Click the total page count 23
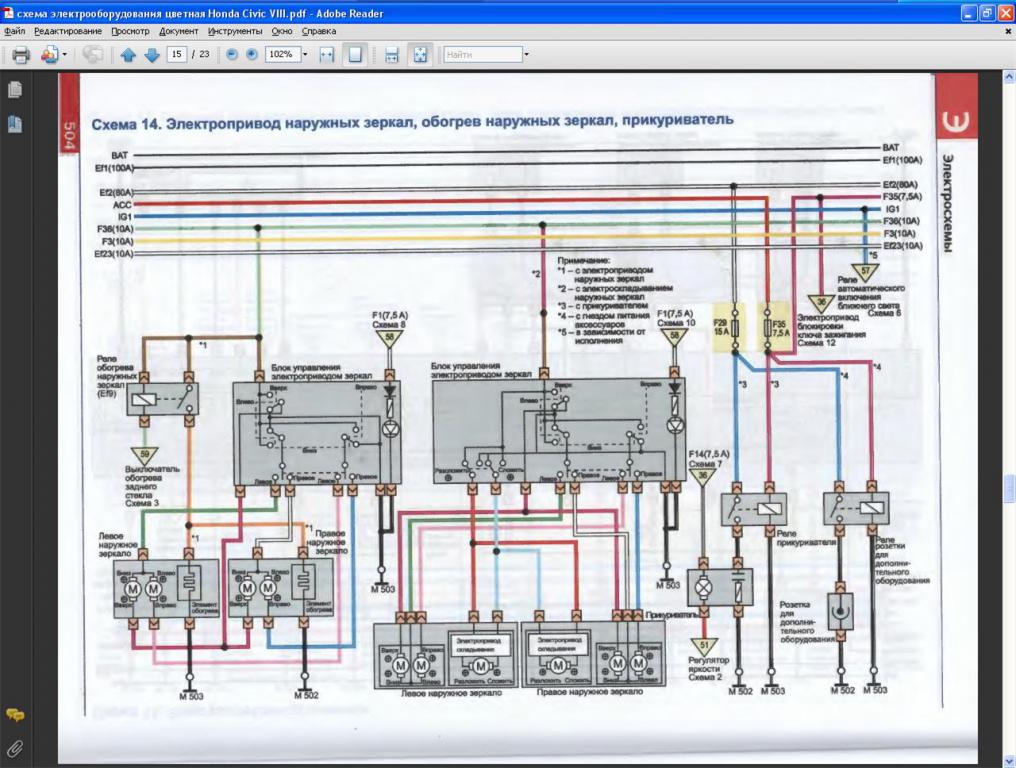 click(205, 54)
